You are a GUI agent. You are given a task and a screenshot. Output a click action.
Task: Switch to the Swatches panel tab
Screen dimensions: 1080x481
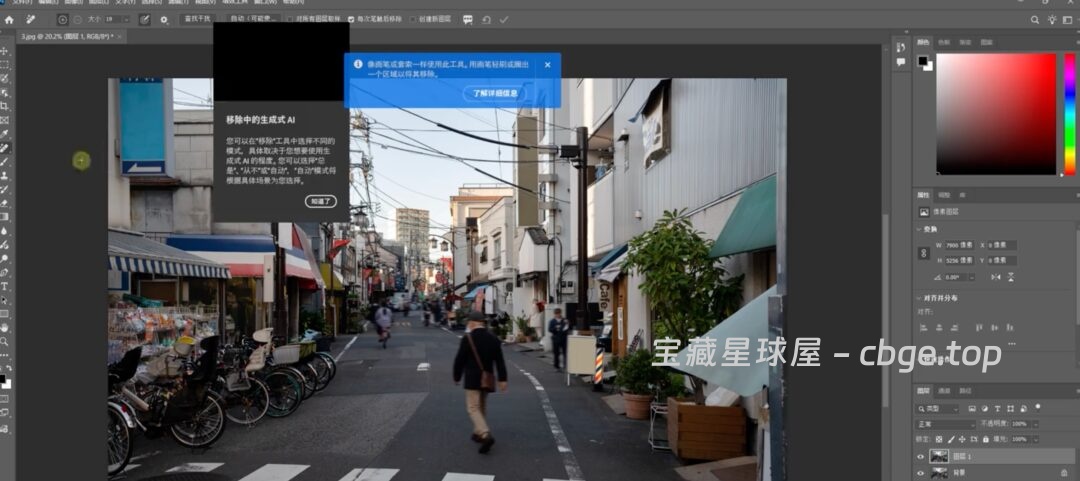click(x=944, y=43)
